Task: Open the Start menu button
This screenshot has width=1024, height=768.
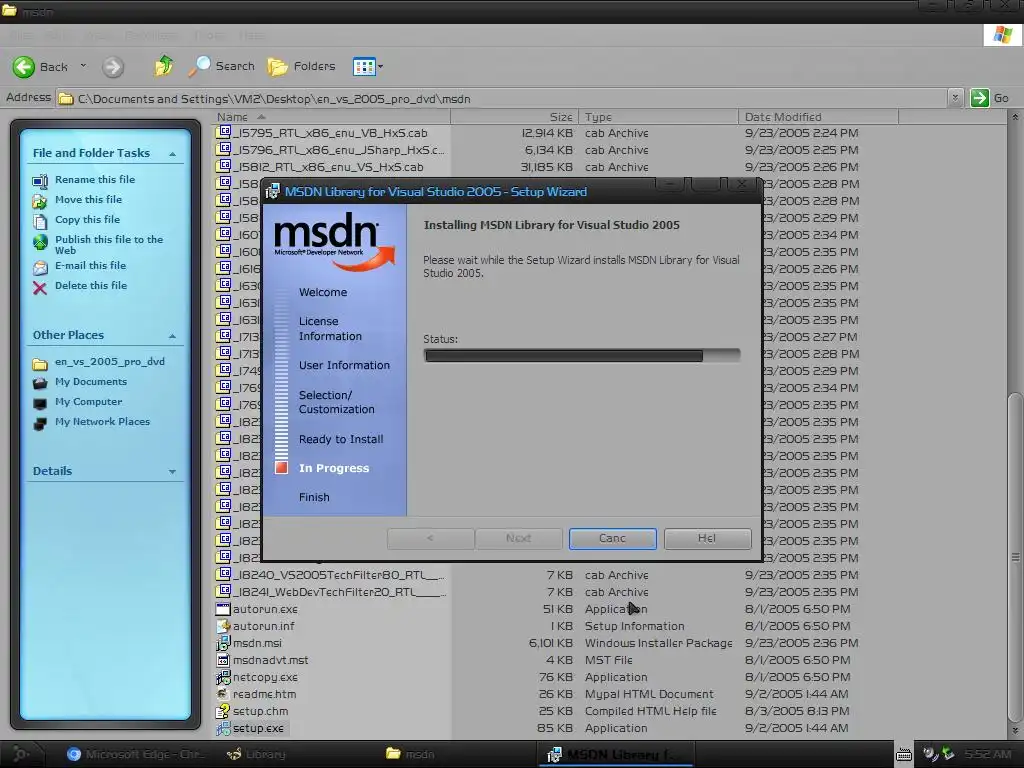Action: 20,754
